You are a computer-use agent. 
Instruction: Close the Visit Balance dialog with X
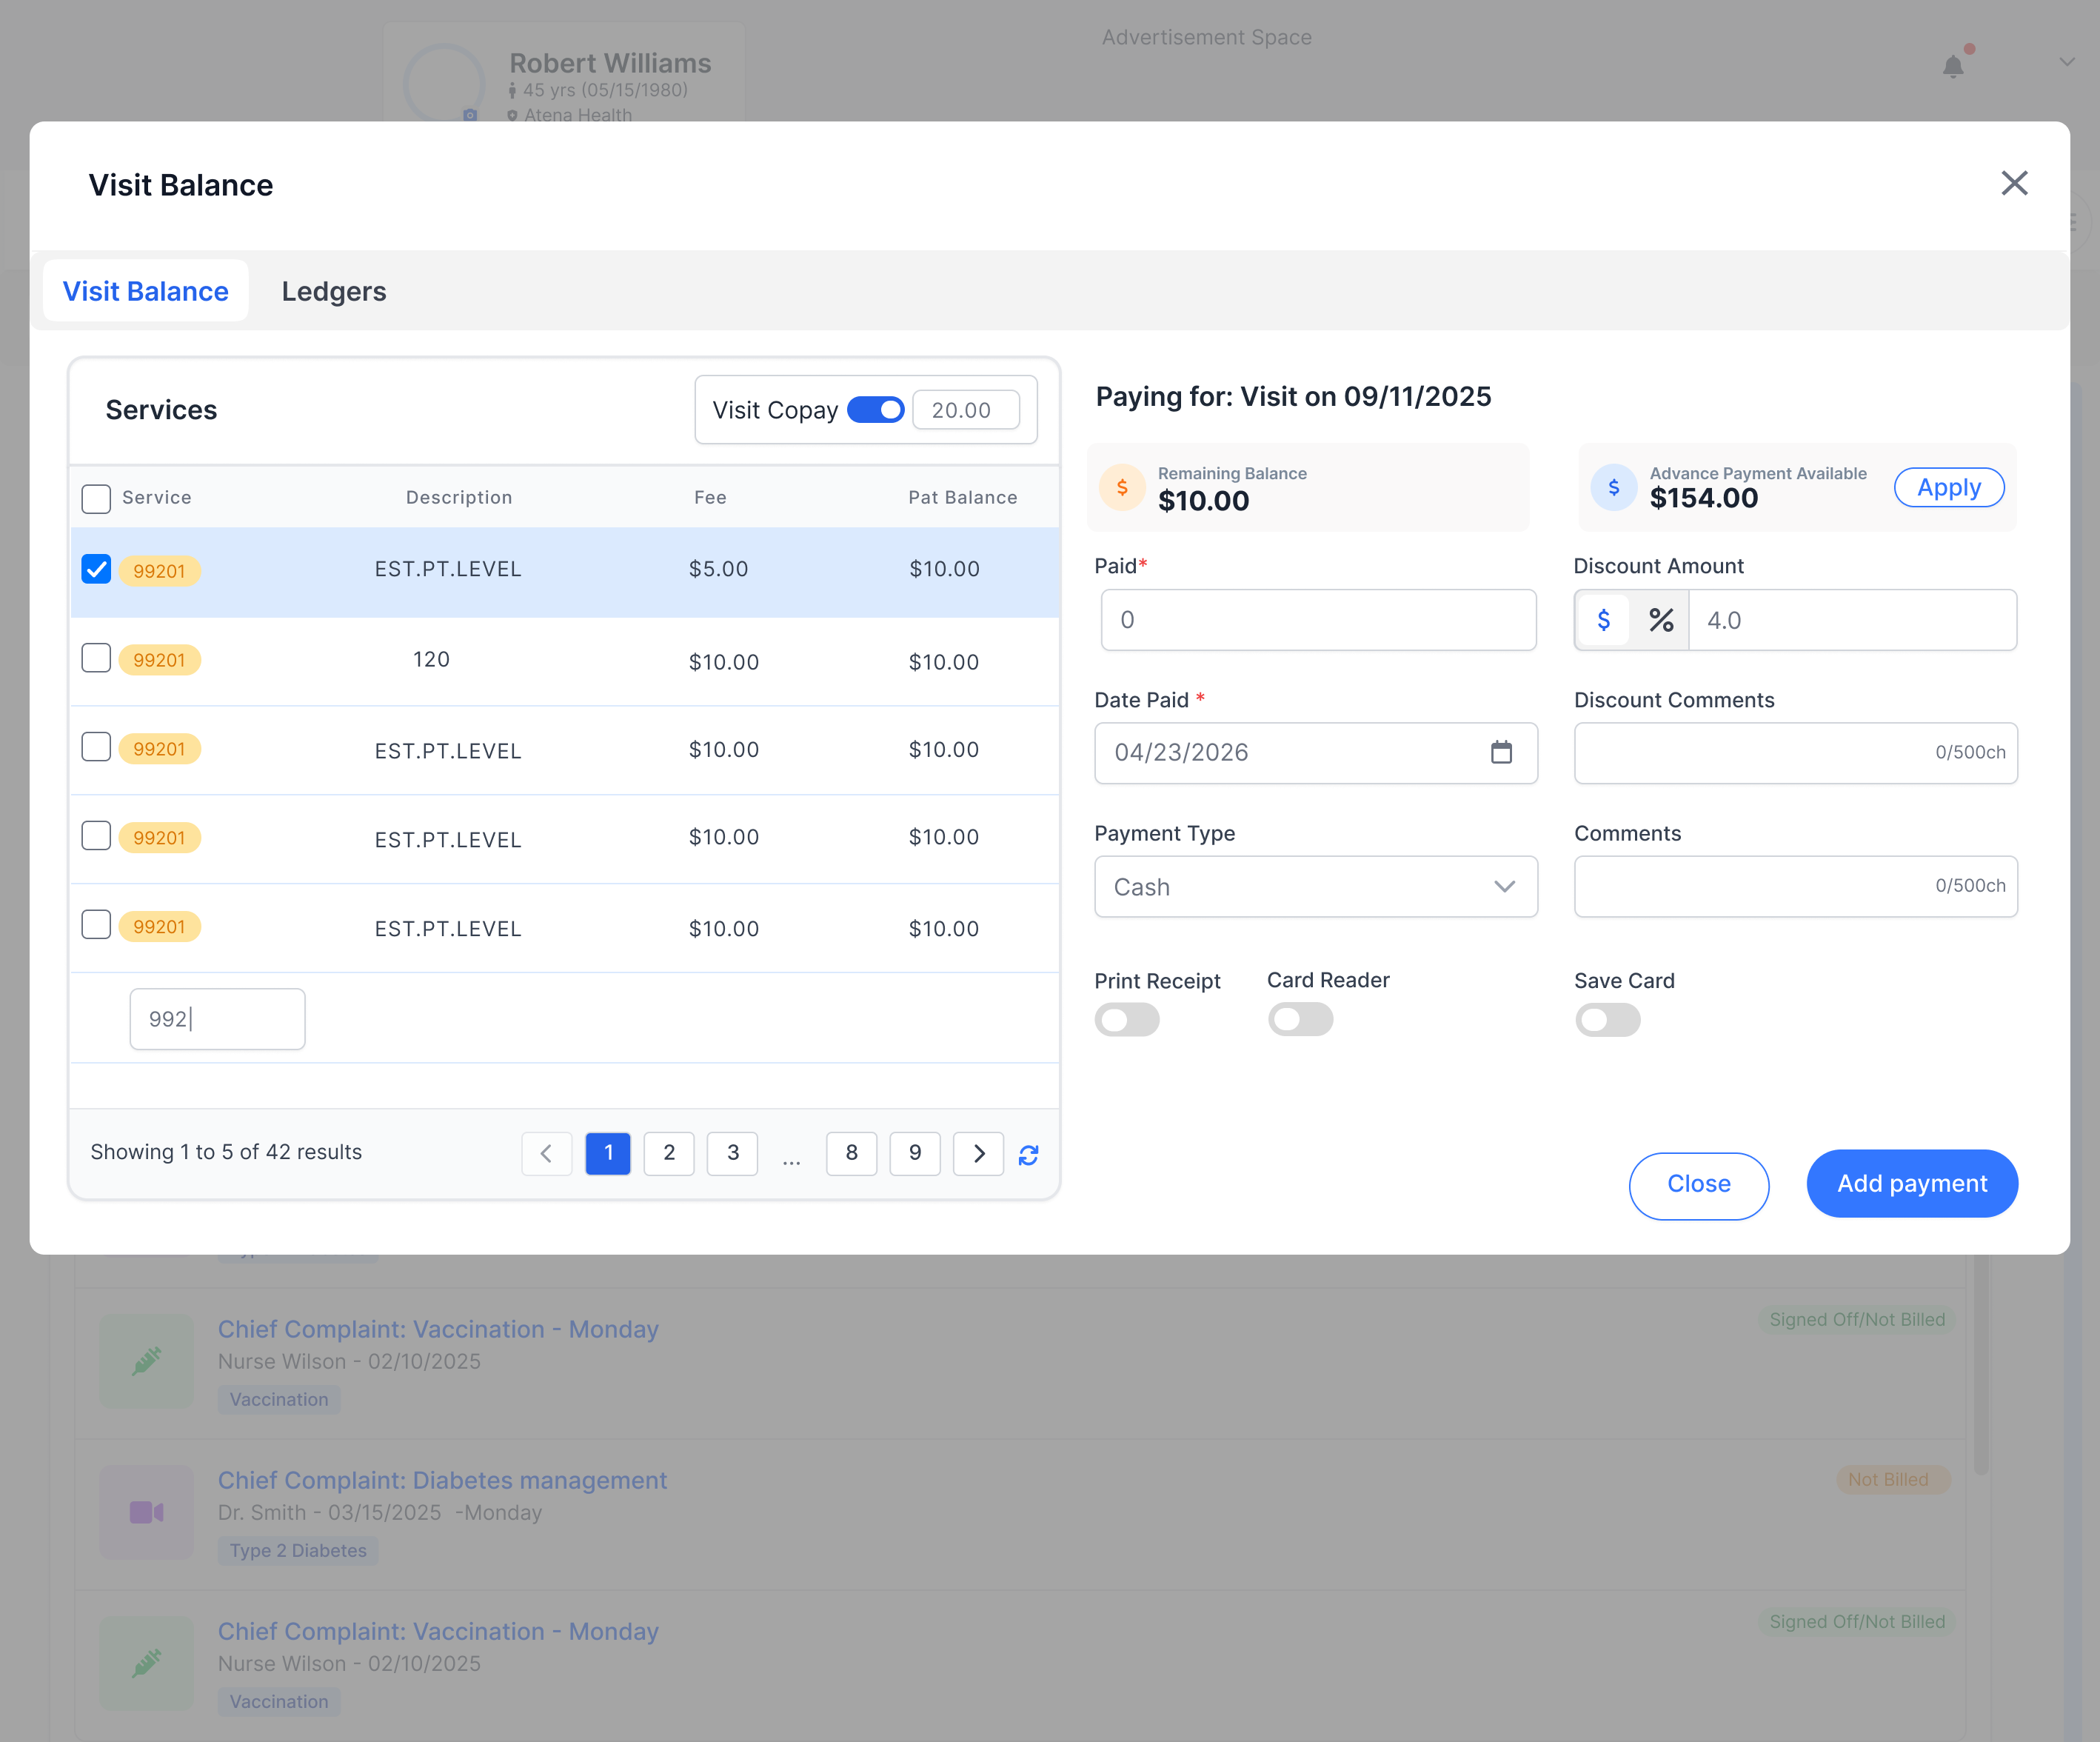click(2014, 183)
